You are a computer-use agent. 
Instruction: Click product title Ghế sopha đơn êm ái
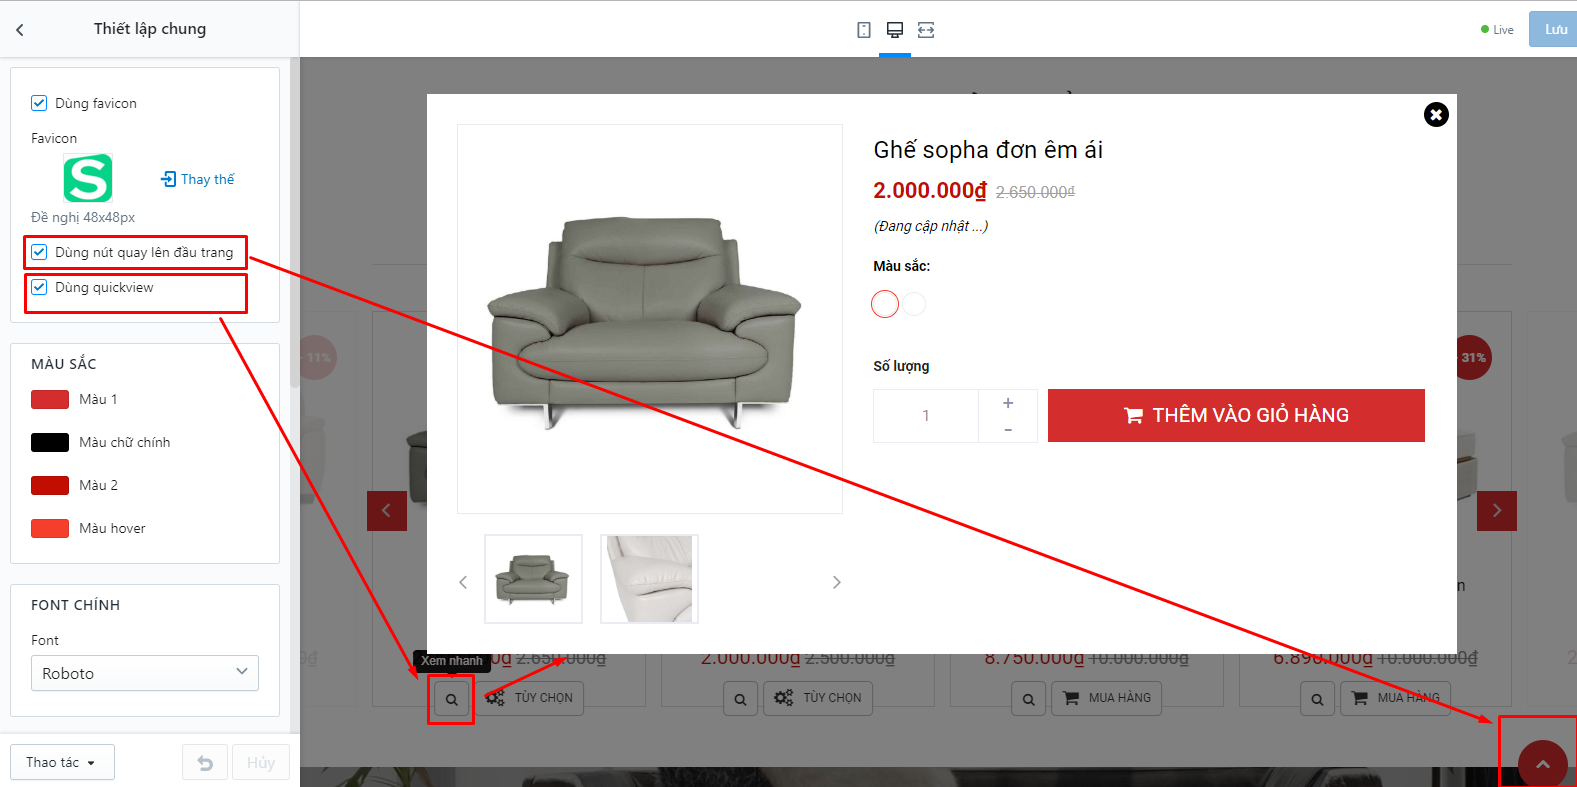coord(988,150)
